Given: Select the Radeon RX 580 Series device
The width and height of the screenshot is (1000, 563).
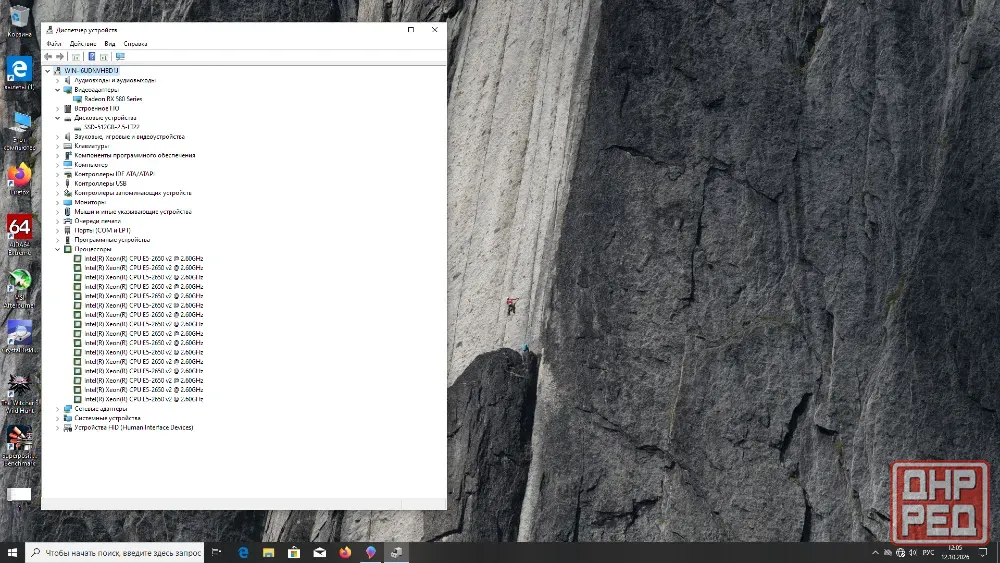Looking at the screenshot, I should coord(113,99).
